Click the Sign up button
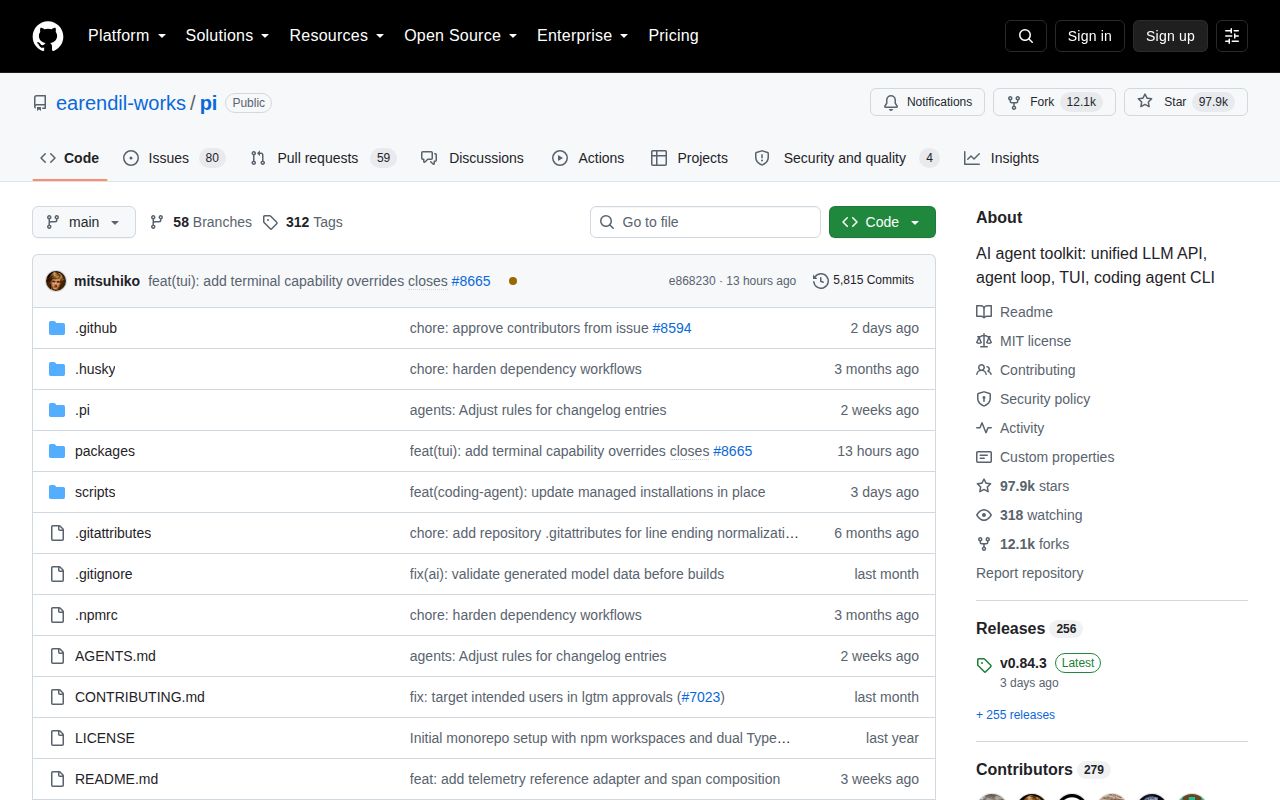Screen dimensions: 1280x800 pos(1170,36)
